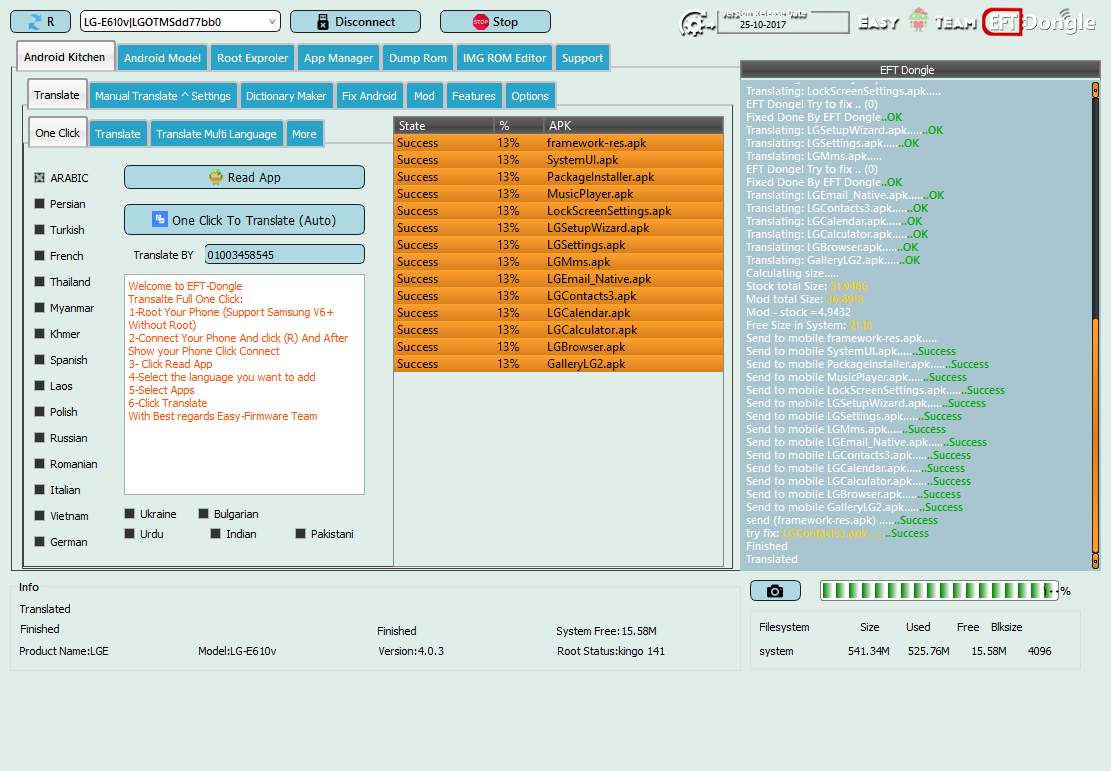Select the GalleryLG2.apk row

pyautogui.click(x=558, y=364)
